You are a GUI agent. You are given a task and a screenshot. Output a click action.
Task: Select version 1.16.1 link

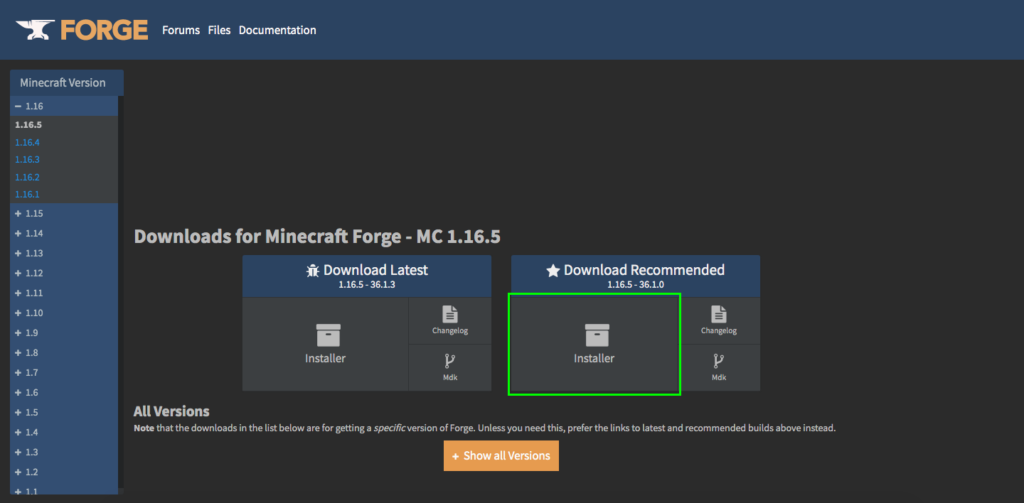pos(27,194)
